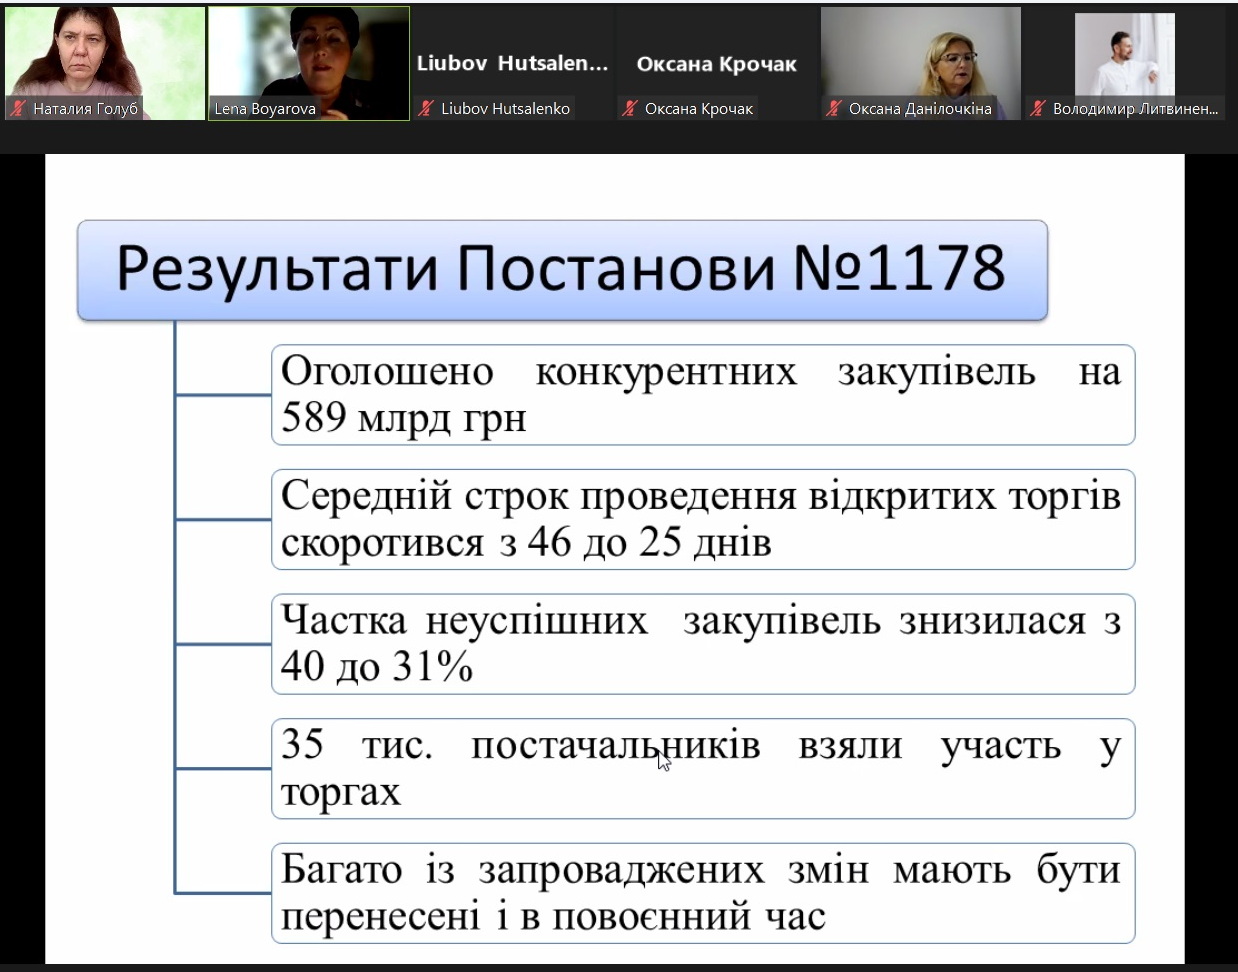Select the Lena Boyarova active speaker tile
The image size is (1238, 972).
(x=309, y=55)
